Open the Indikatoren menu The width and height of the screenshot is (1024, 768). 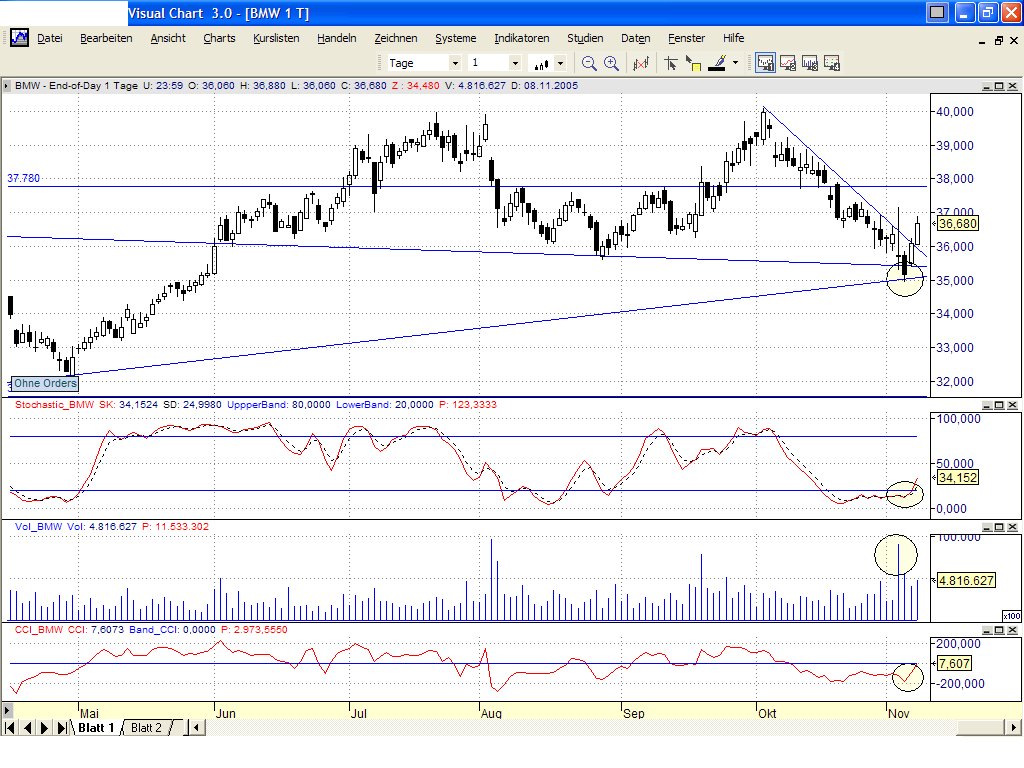tap(521, 38)
